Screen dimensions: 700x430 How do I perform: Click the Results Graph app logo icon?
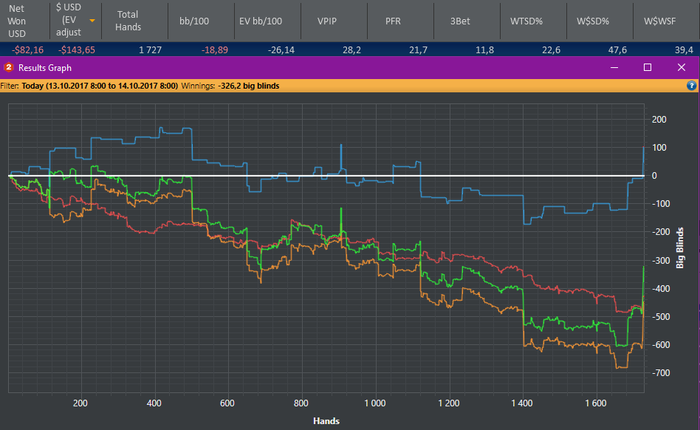[x=8, y=67]
